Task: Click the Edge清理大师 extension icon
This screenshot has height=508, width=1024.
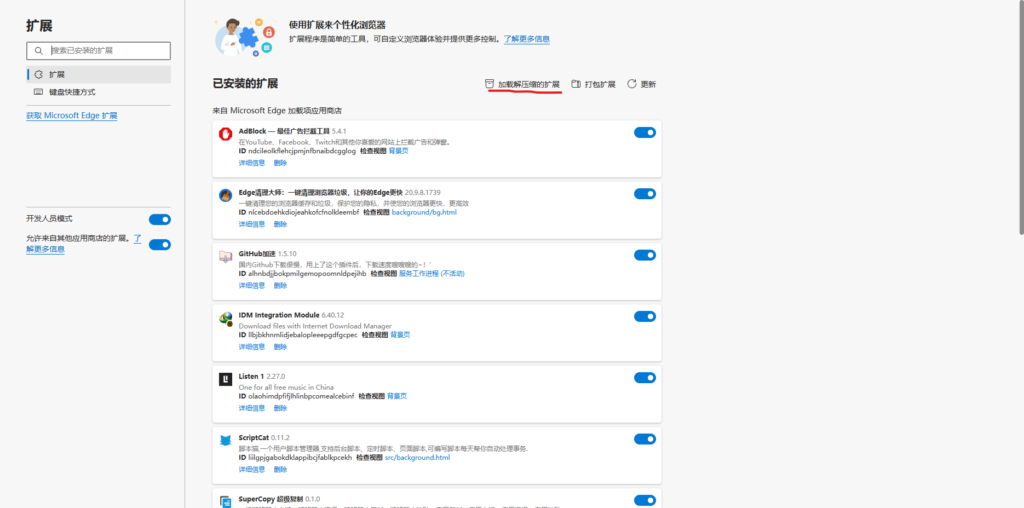Action: (x=225, y=195)
